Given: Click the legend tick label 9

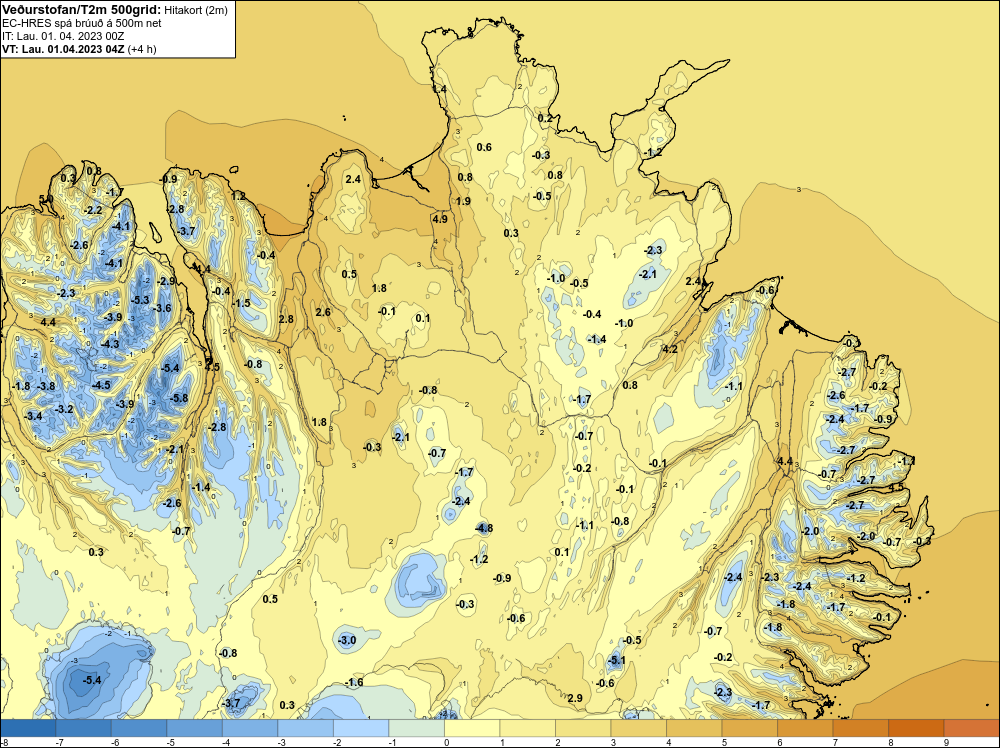Looking at the screenshot, I should [946, 742].
